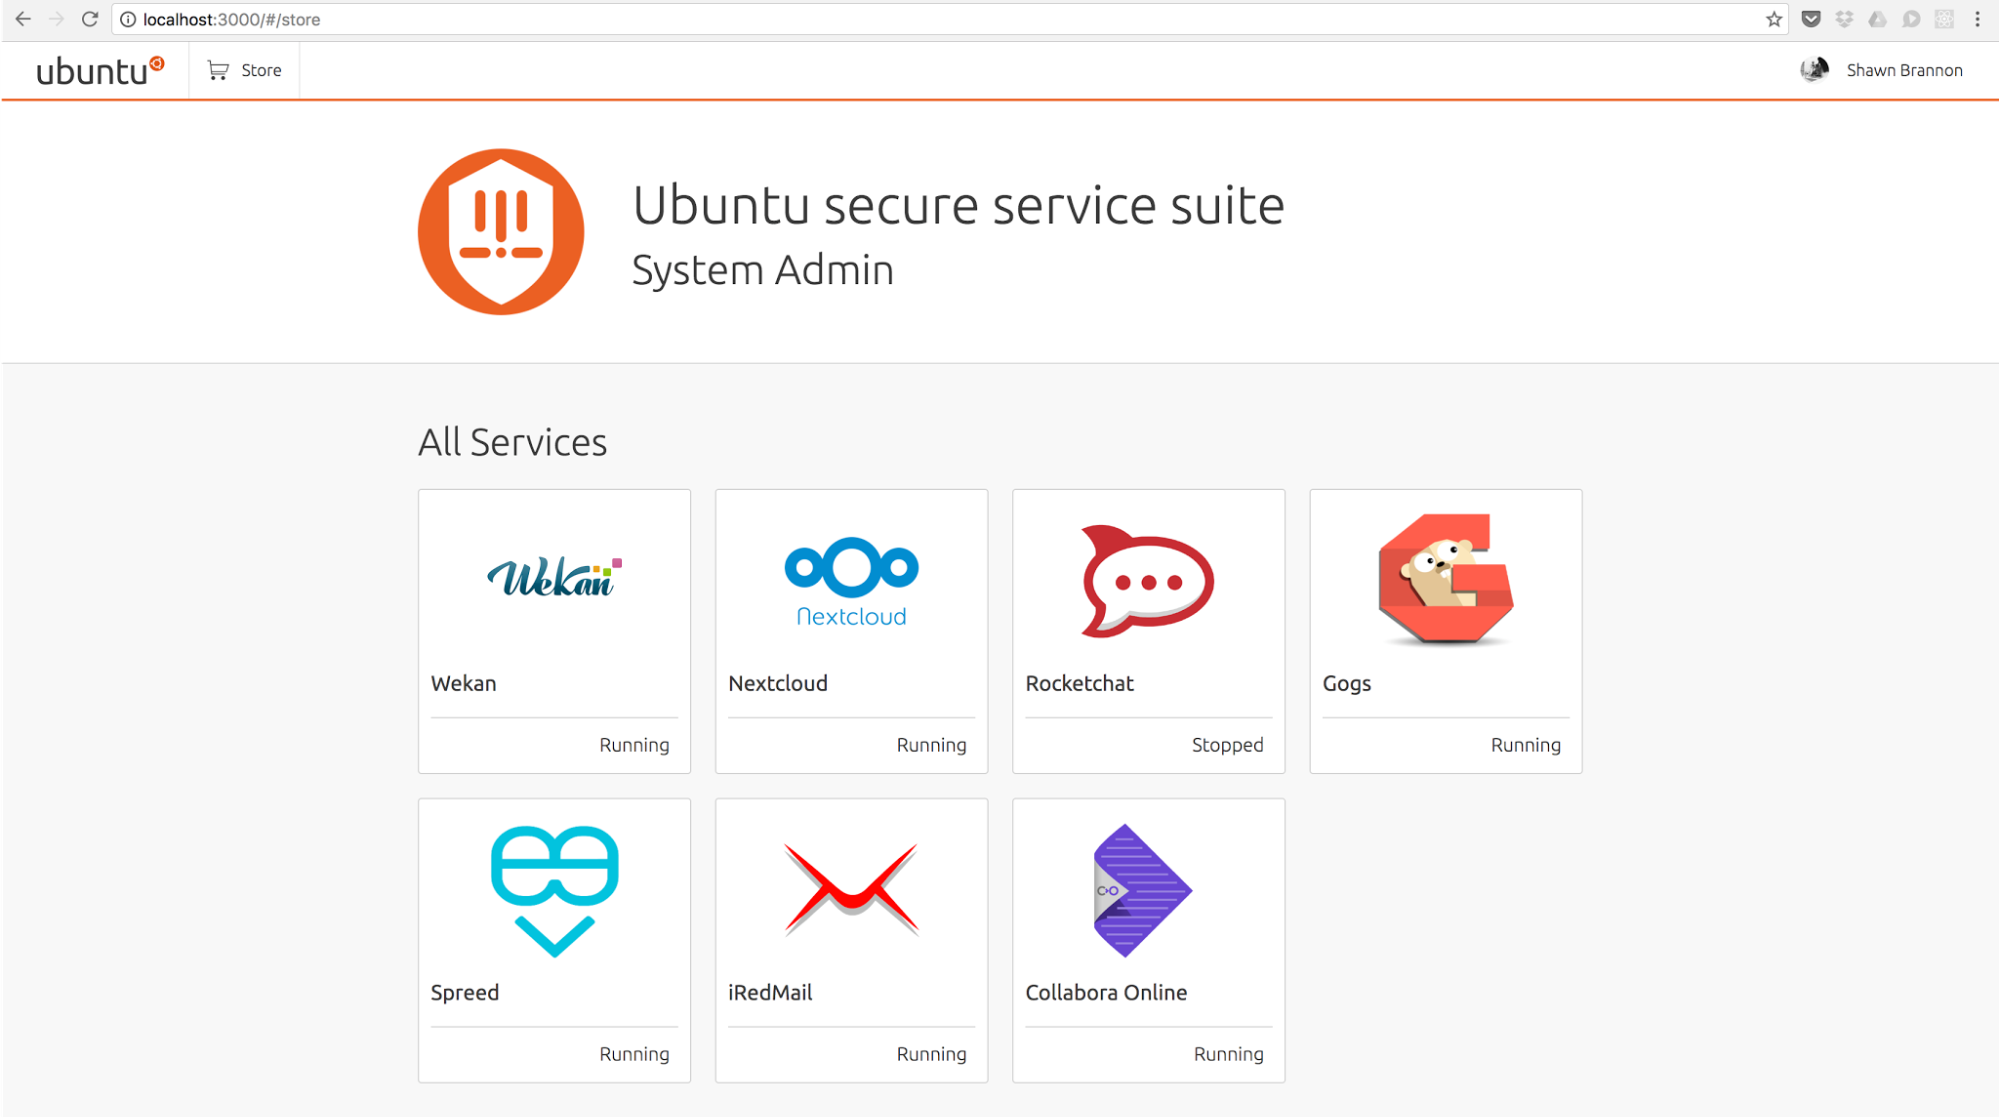
Task: Click the browser back arrow
Action: coord(23,19)
